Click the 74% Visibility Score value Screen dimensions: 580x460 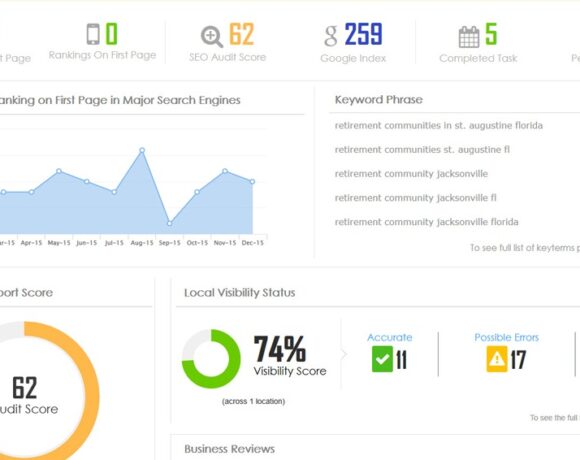point(280,349)
